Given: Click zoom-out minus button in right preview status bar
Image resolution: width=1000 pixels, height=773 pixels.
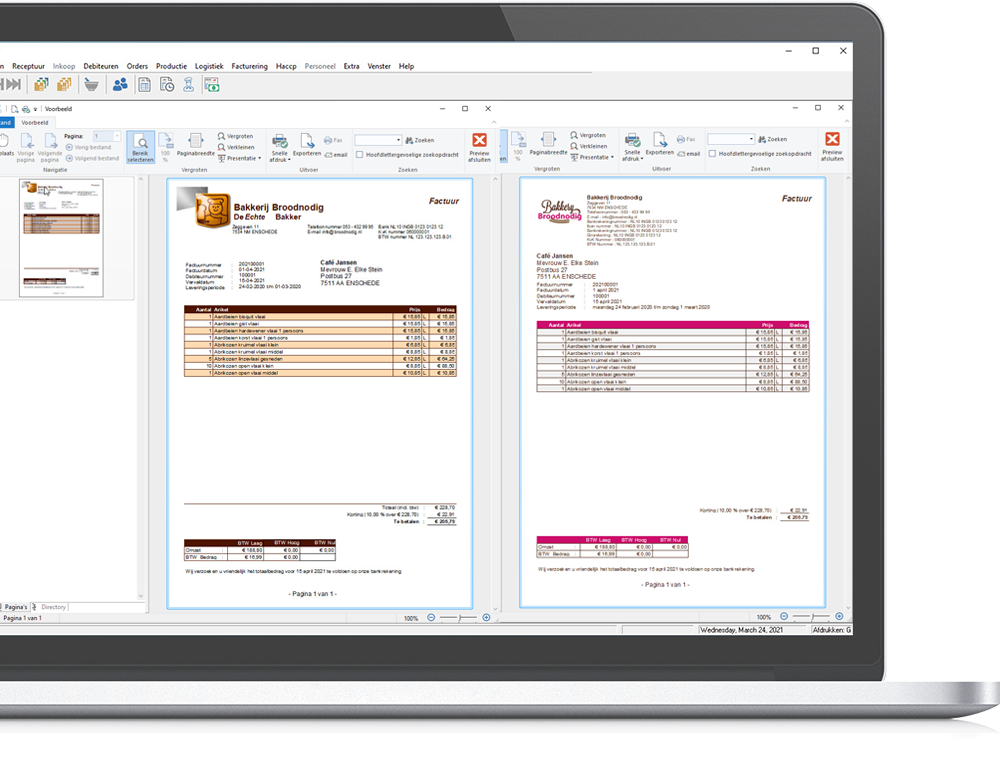Looking at the screenshot, I should (784, 616).
